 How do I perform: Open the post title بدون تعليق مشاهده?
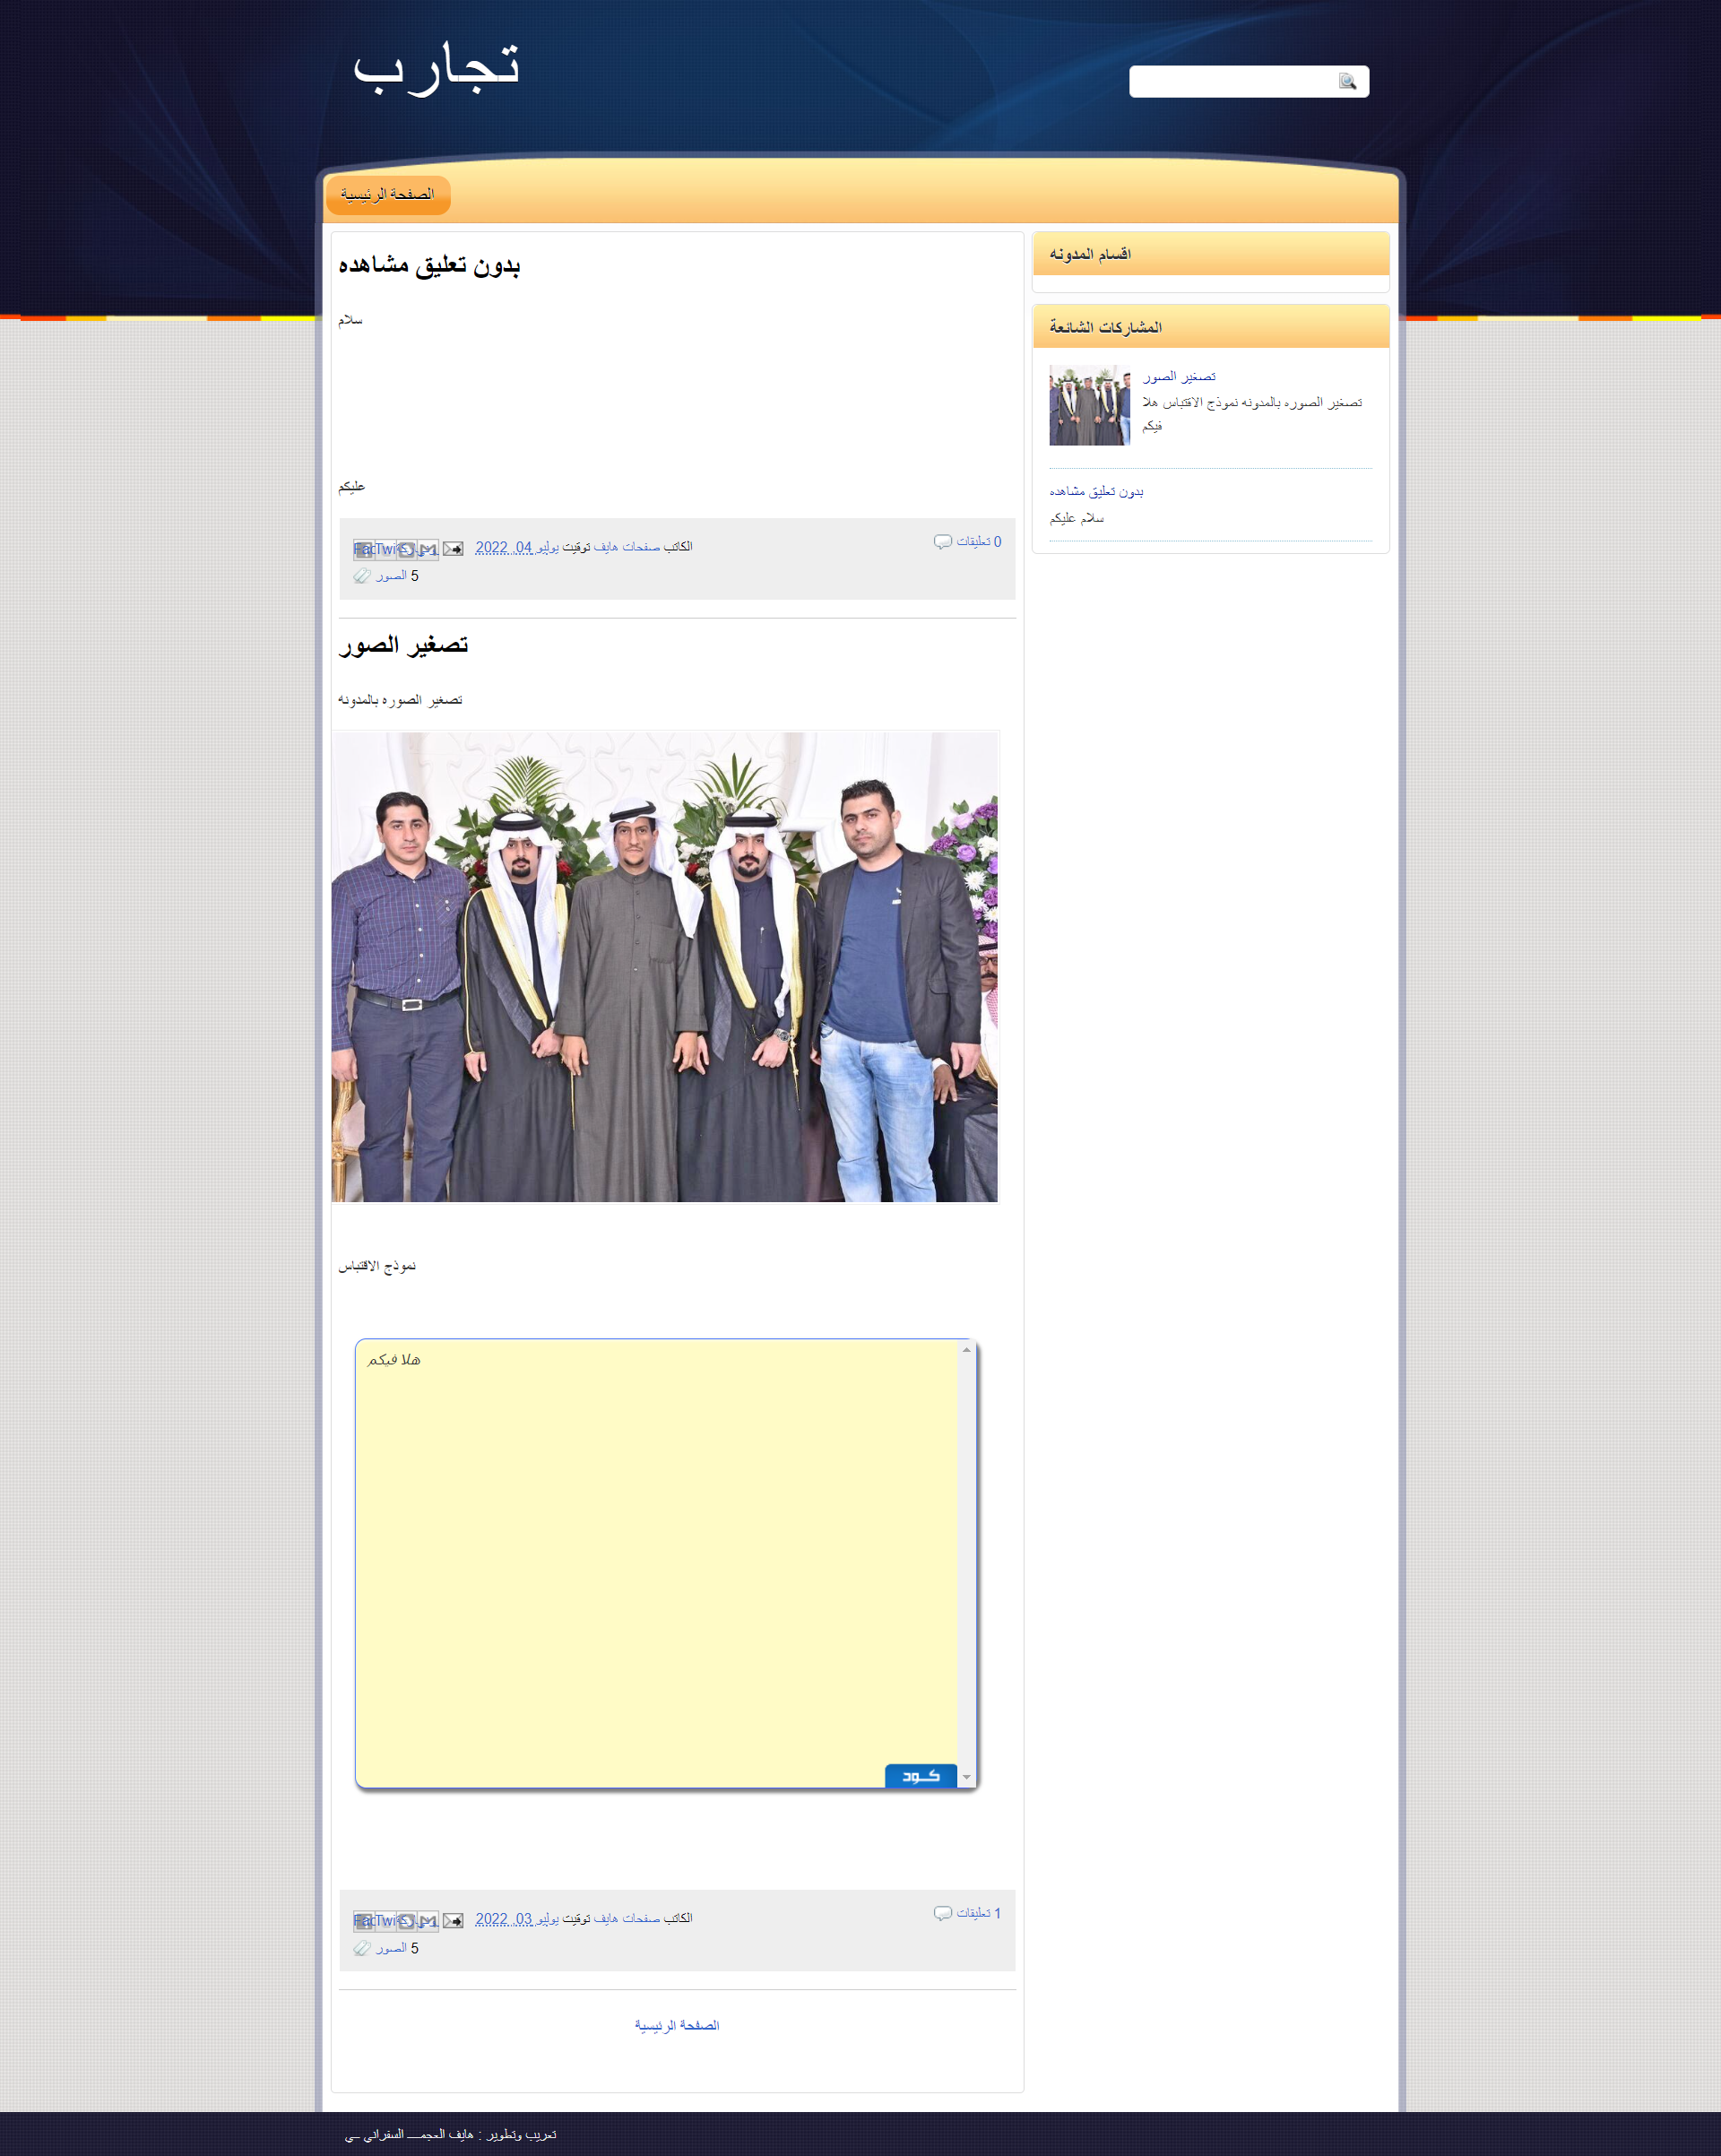click(x=429, y=265)
